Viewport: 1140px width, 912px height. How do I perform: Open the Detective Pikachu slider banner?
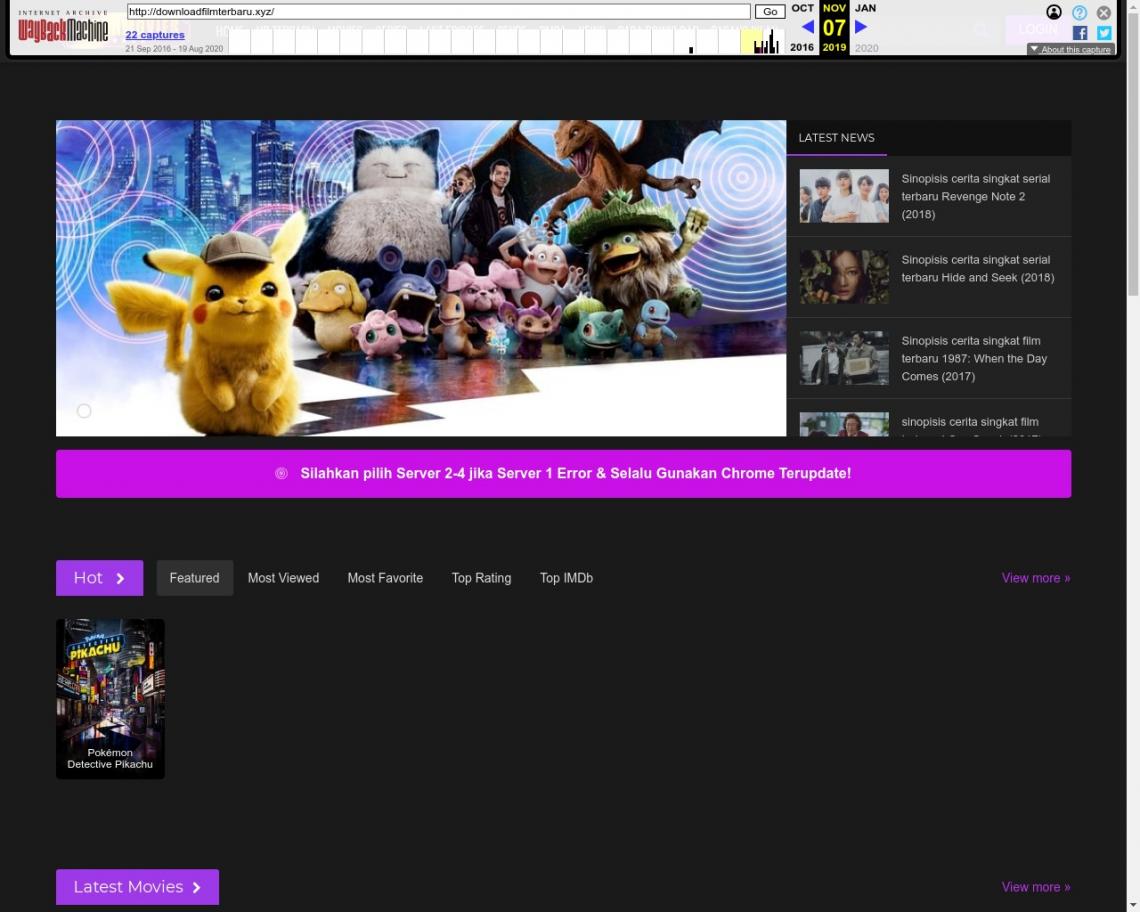(421, 278)
